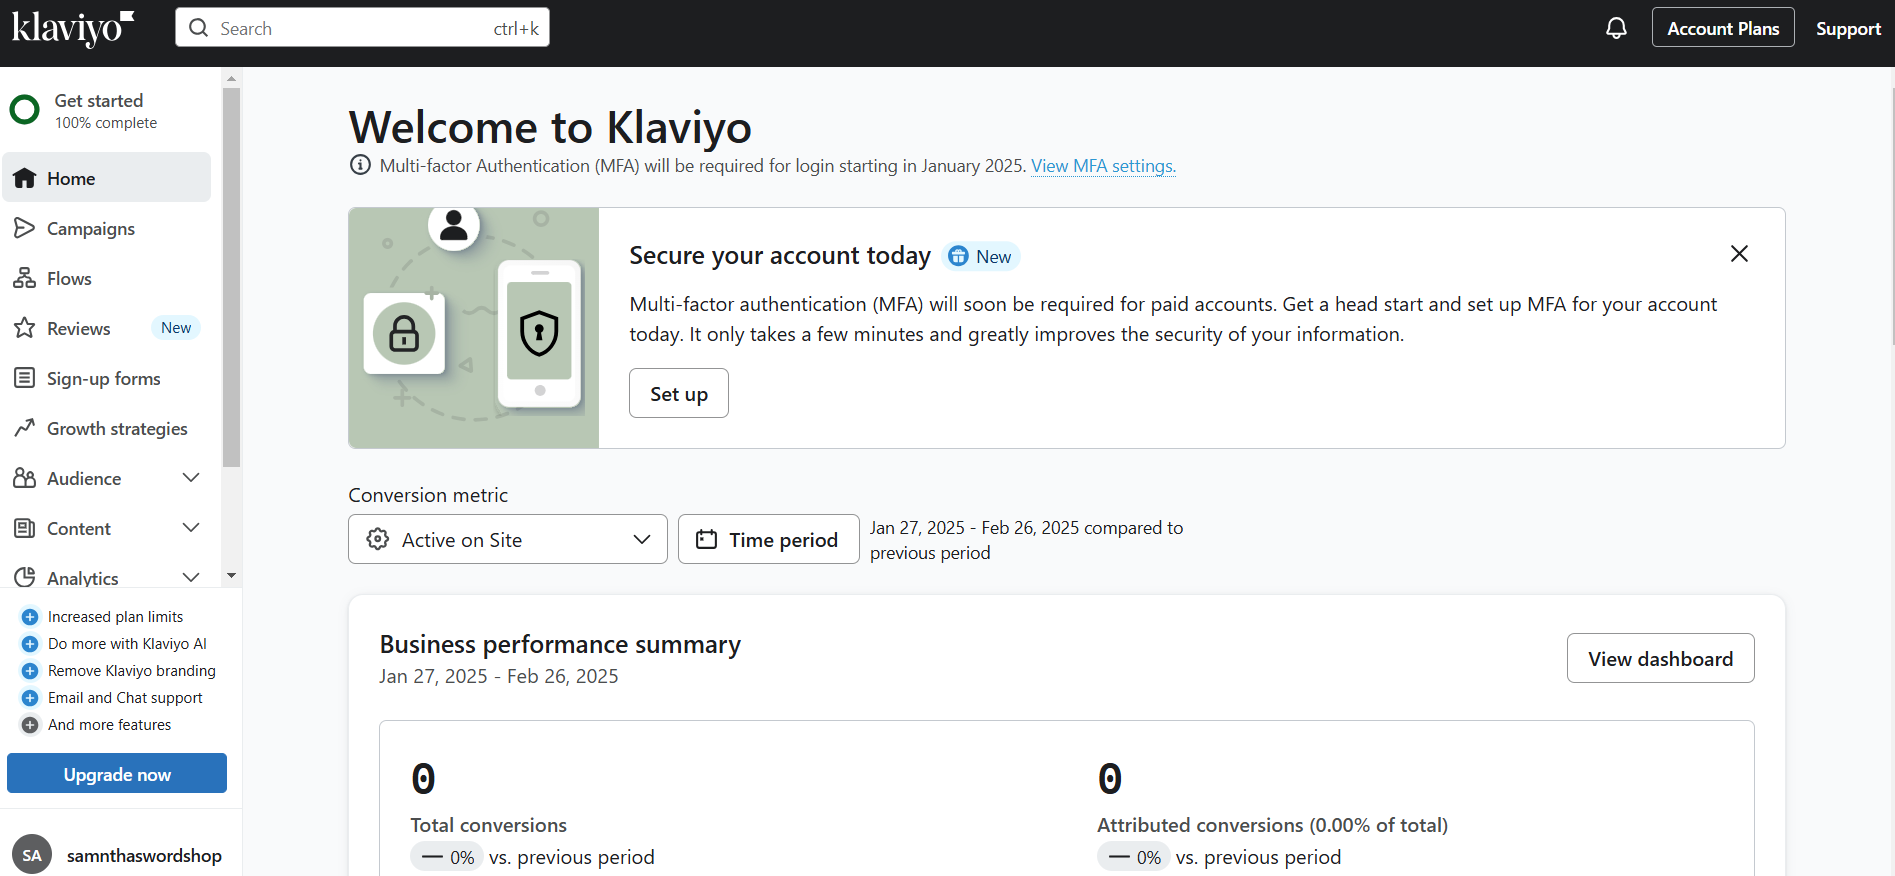
Task: Expand the Analytics menu chevron
Action: point(191,577)
